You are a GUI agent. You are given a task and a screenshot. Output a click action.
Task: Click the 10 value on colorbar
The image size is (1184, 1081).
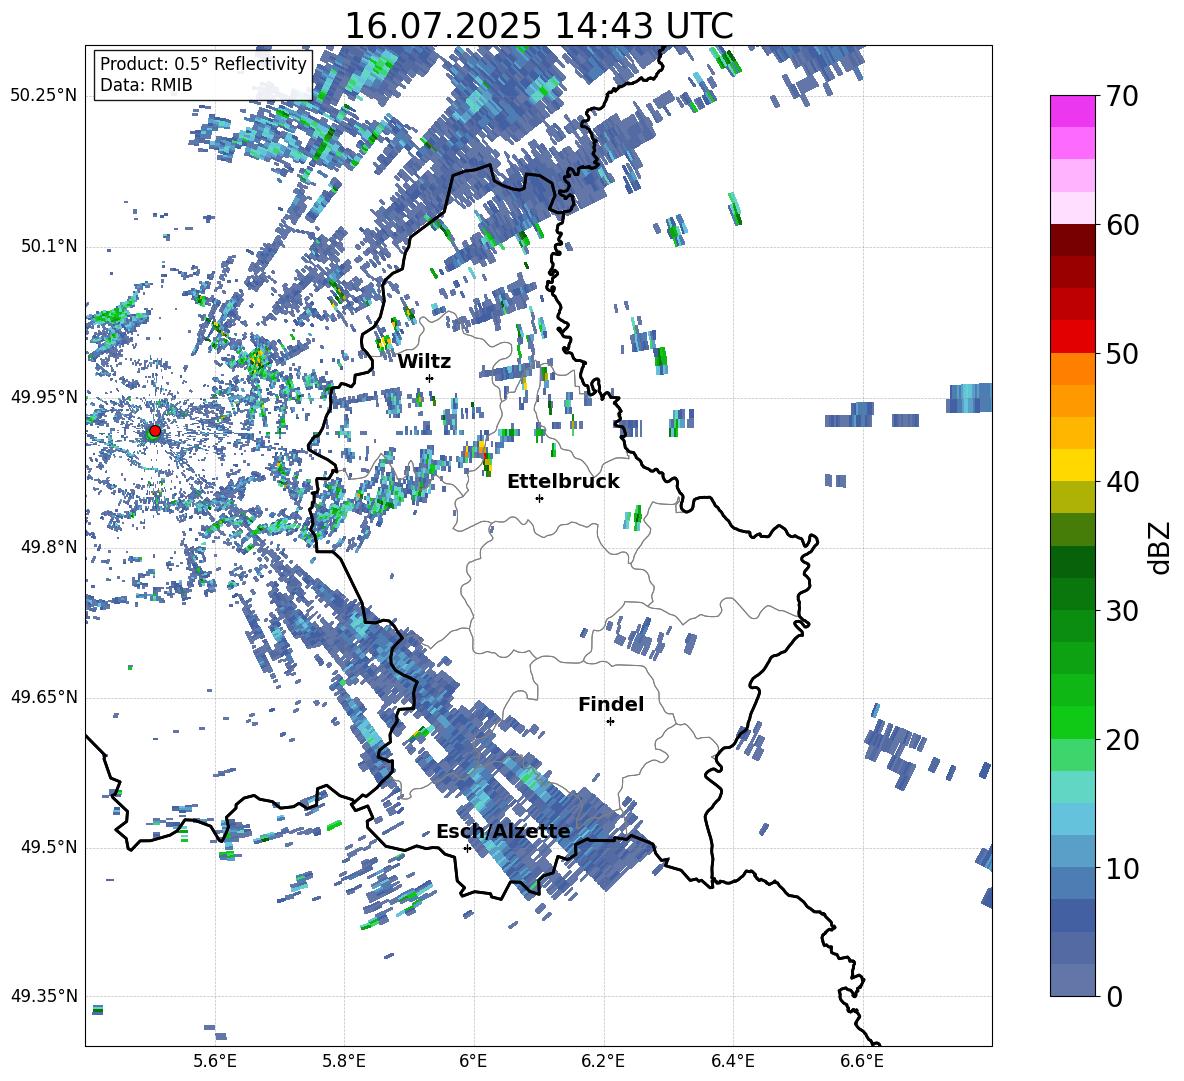(x=1122, y=868)
